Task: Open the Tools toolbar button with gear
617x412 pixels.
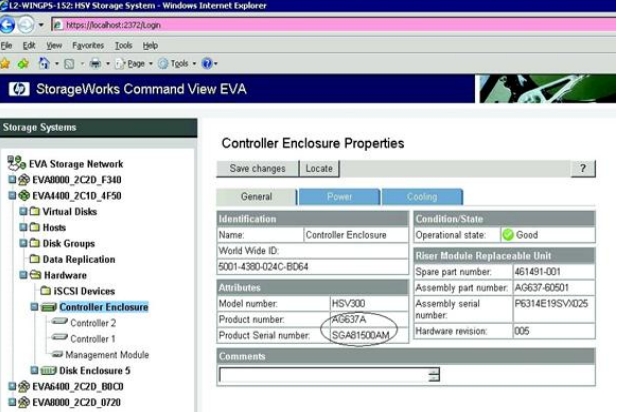Action: click(177, 63)
